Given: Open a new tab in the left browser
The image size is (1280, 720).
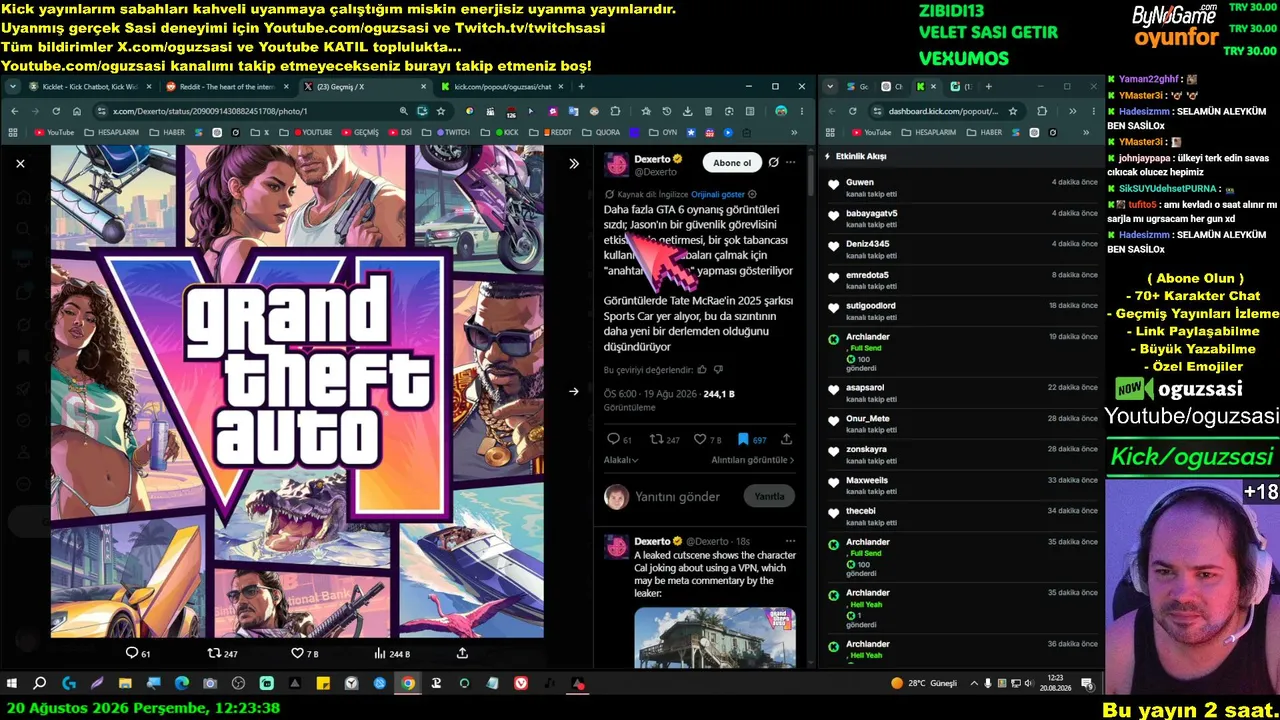Looking at the screenshot, I should pos(581,87).
